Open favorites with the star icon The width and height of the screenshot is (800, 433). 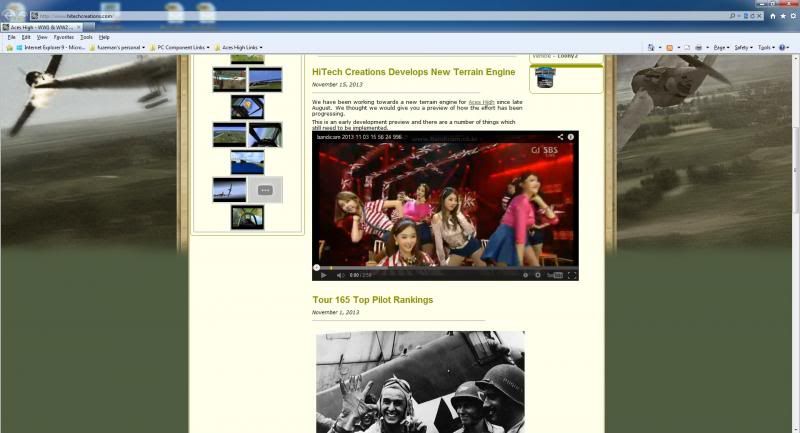tap(783, 16)
